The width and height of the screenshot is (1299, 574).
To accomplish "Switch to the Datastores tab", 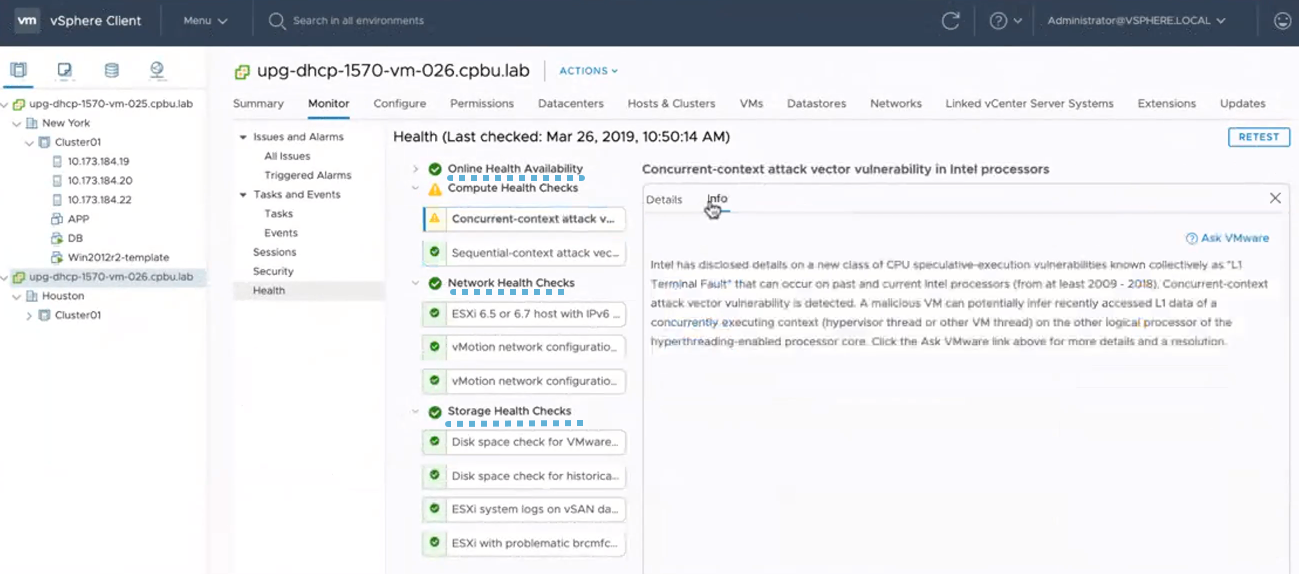I will 816,103.
